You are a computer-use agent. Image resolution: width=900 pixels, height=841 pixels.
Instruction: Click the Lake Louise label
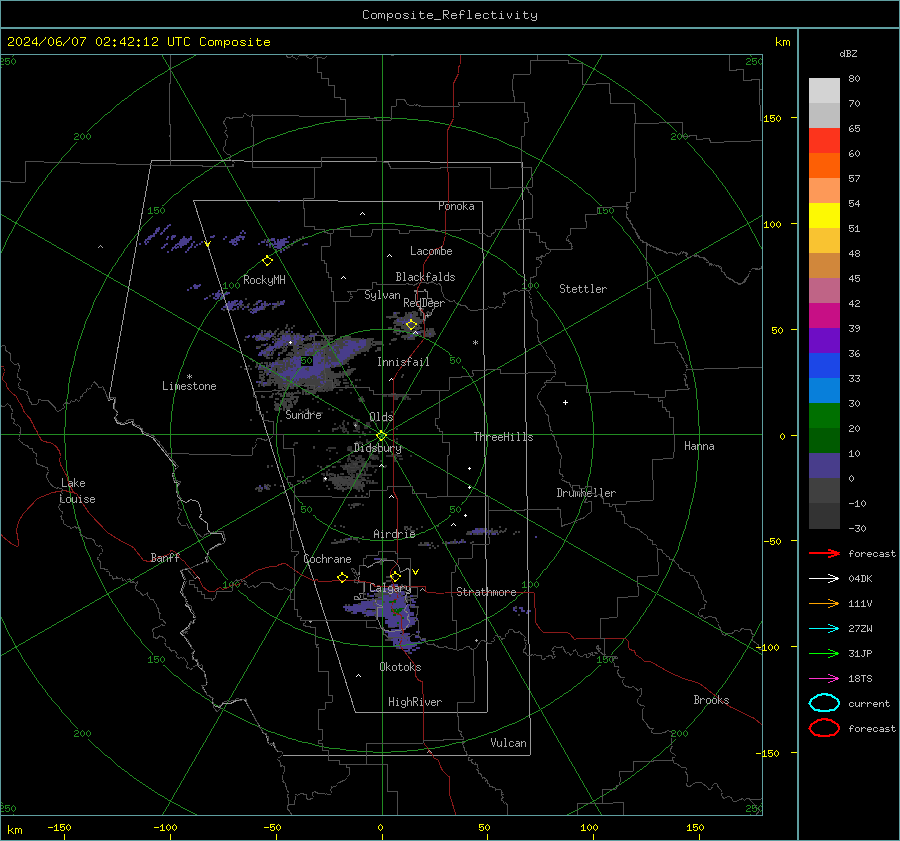coord(77,491)
